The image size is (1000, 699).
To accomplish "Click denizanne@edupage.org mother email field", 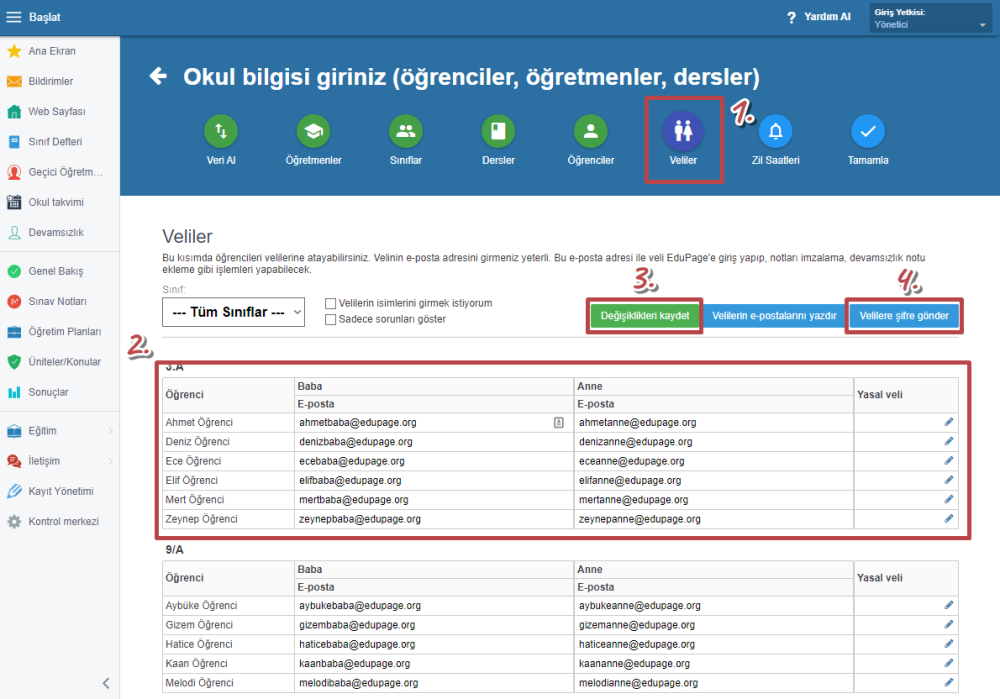I will tap(713, 441).
